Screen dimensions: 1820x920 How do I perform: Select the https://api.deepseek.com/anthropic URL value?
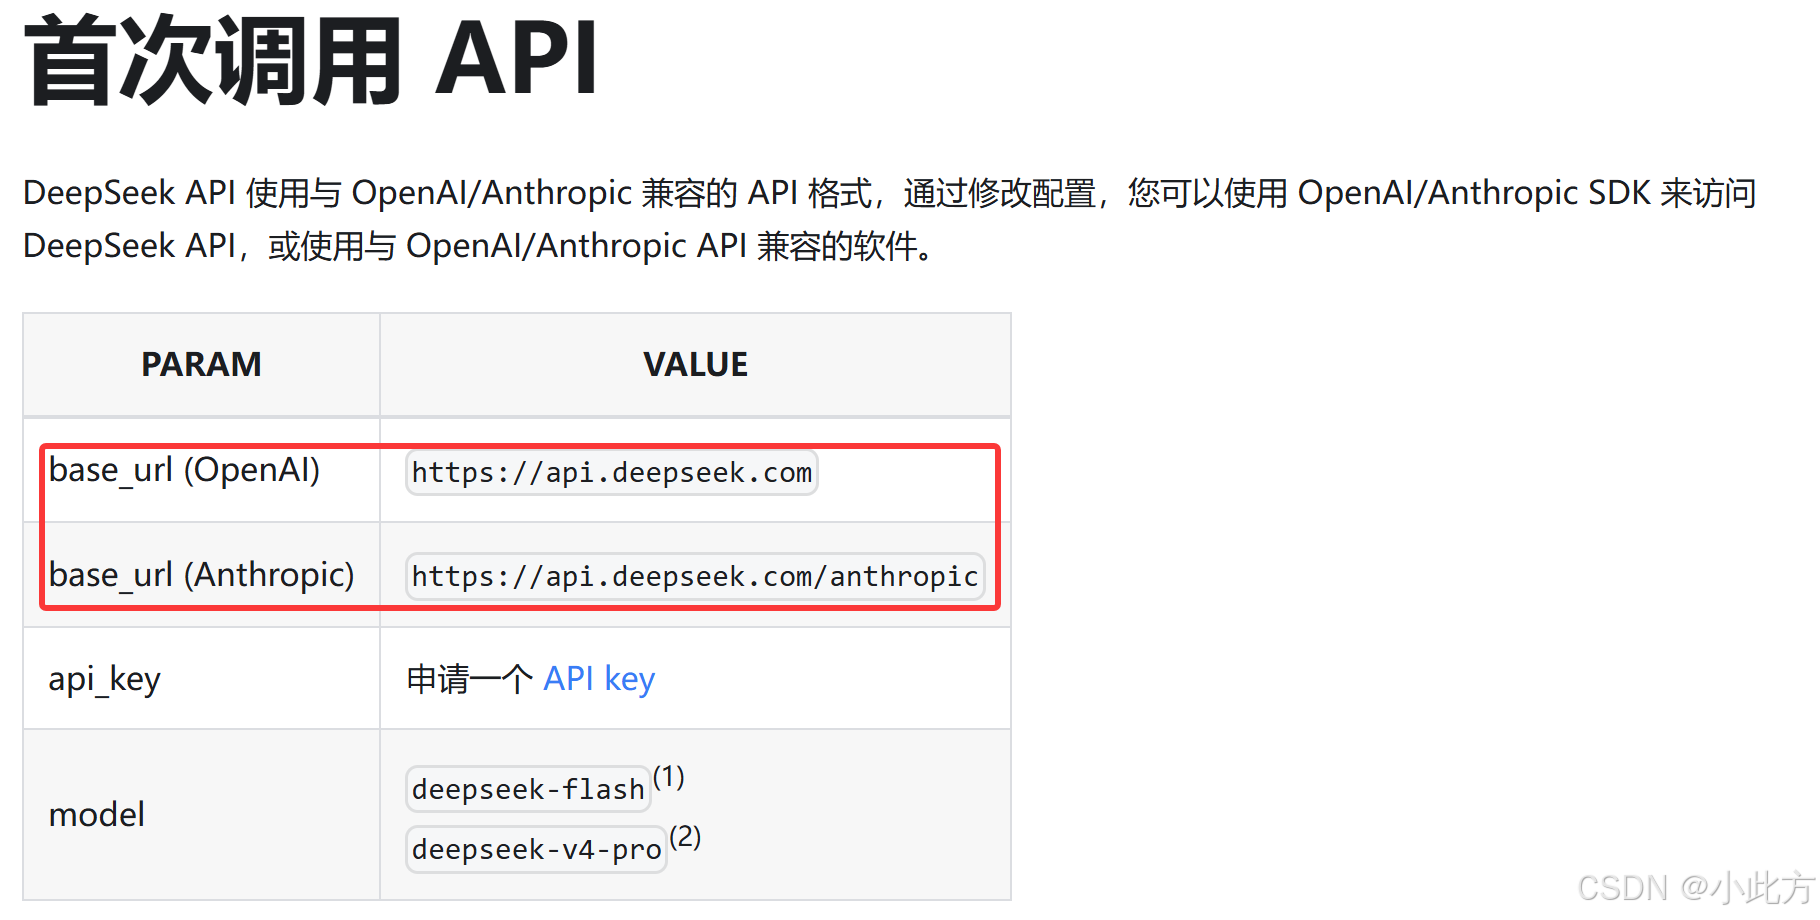695,576
